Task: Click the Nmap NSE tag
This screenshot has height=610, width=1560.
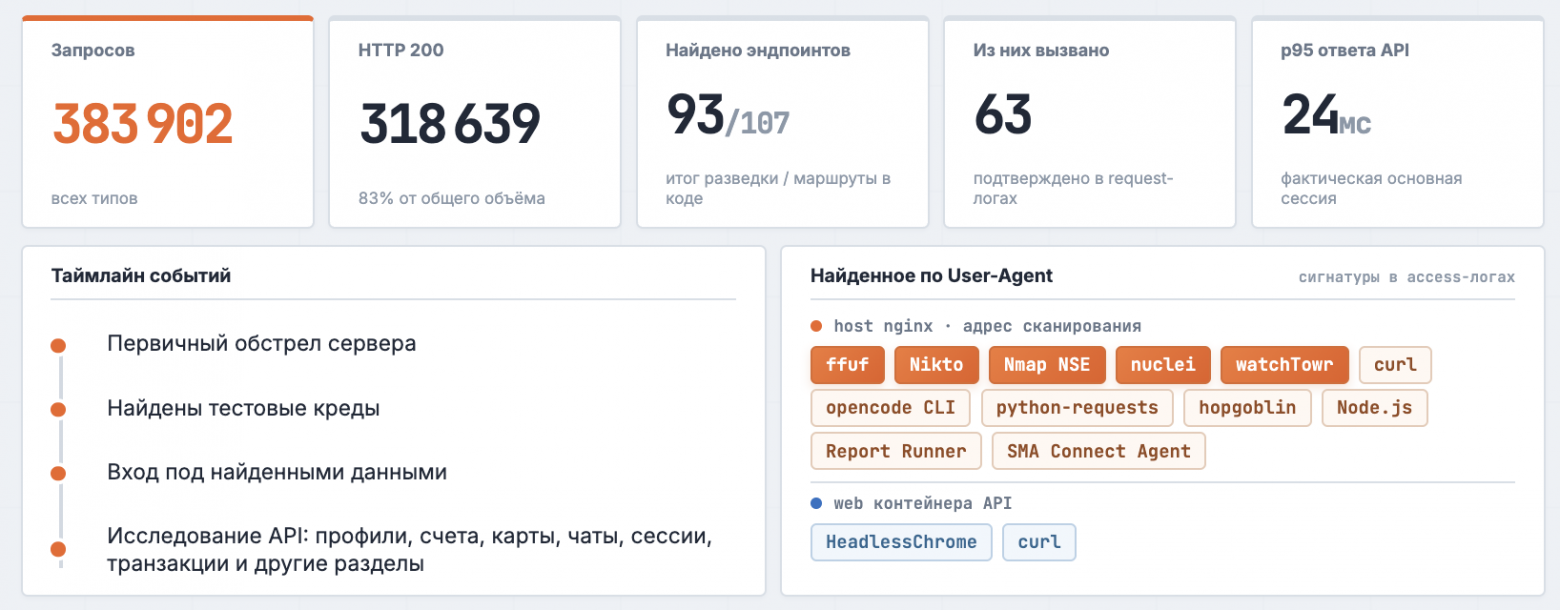Action: (x=1047, y=365)
